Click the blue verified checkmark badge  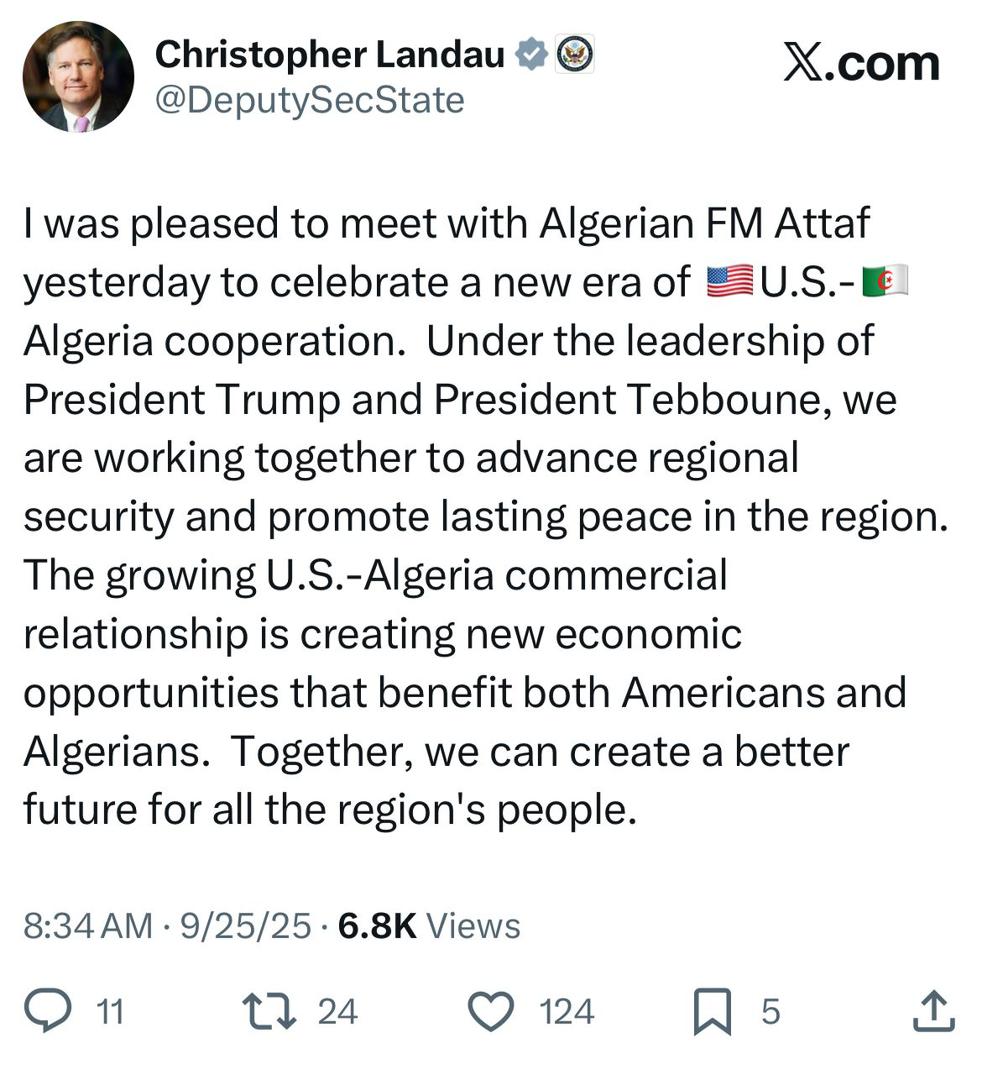click(x=530, y=55)
